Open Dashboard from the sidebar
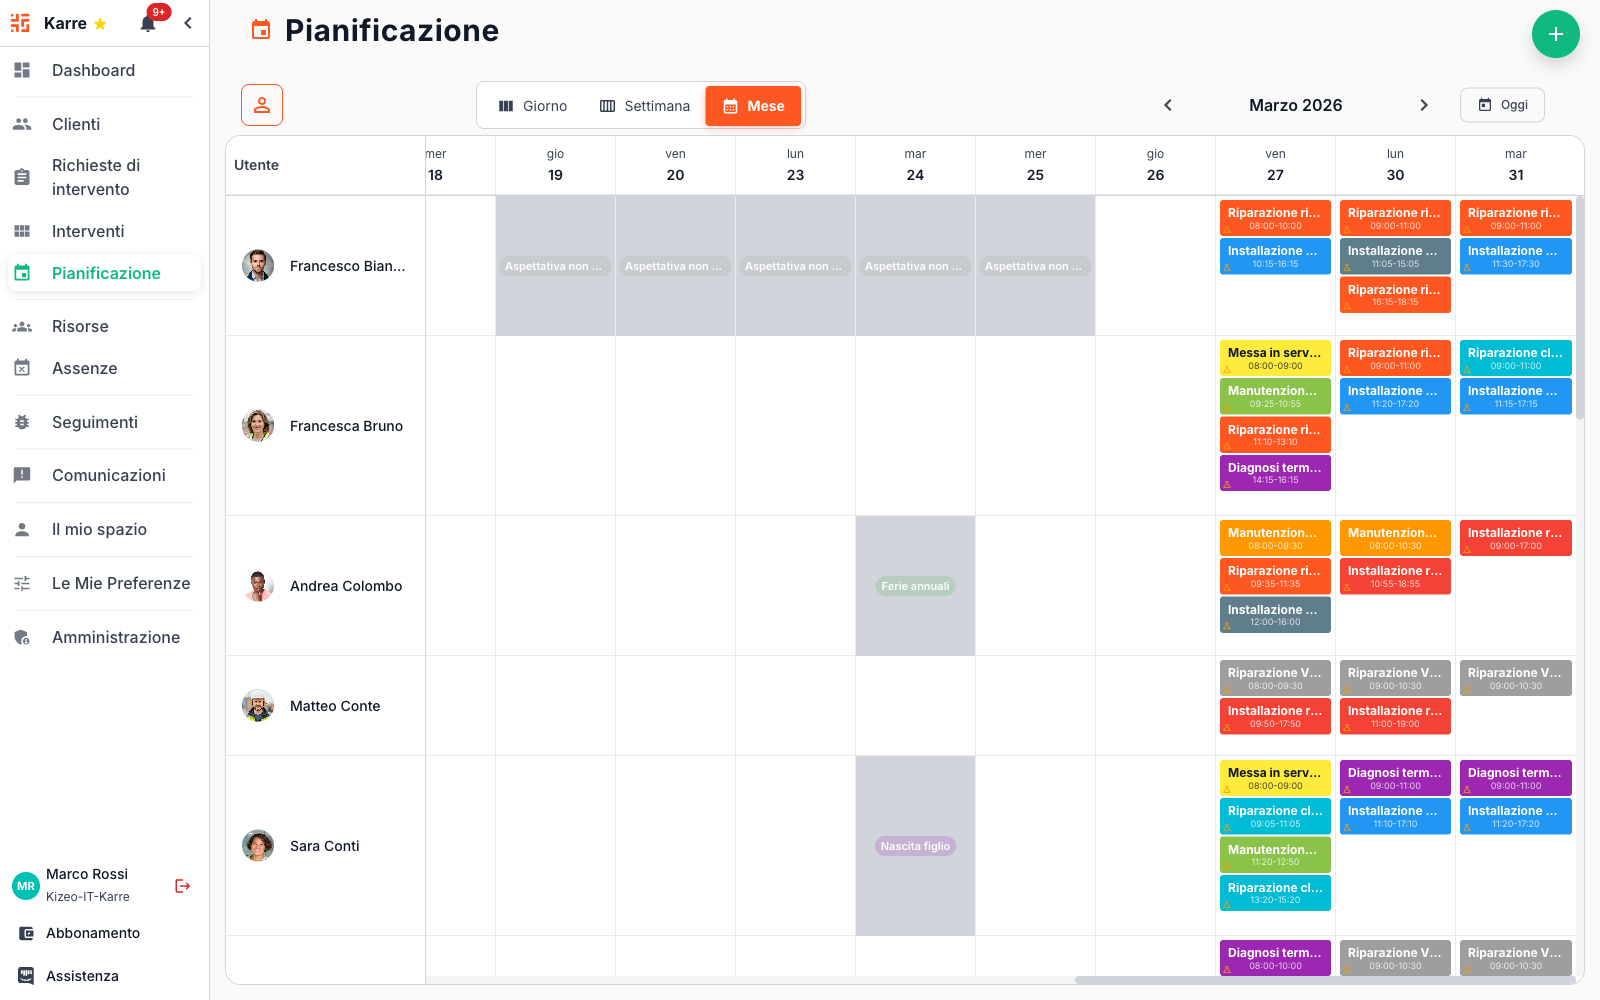The height and width of the screenshot is (1000, 1600). (x=93, y=70)
